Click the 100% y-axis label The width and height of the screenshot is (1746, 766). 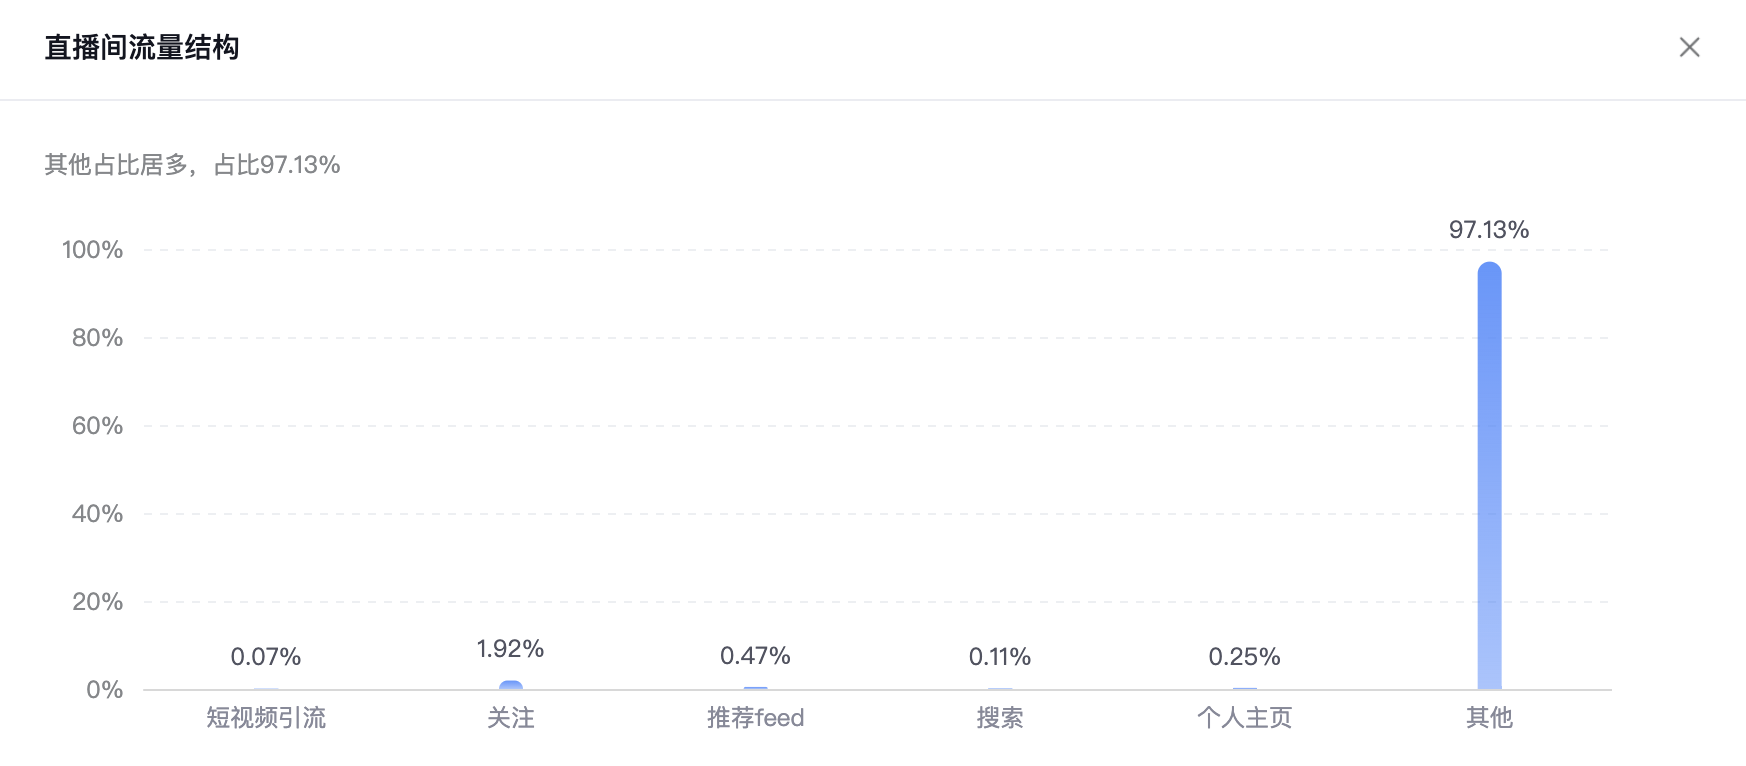coord(93,250)
